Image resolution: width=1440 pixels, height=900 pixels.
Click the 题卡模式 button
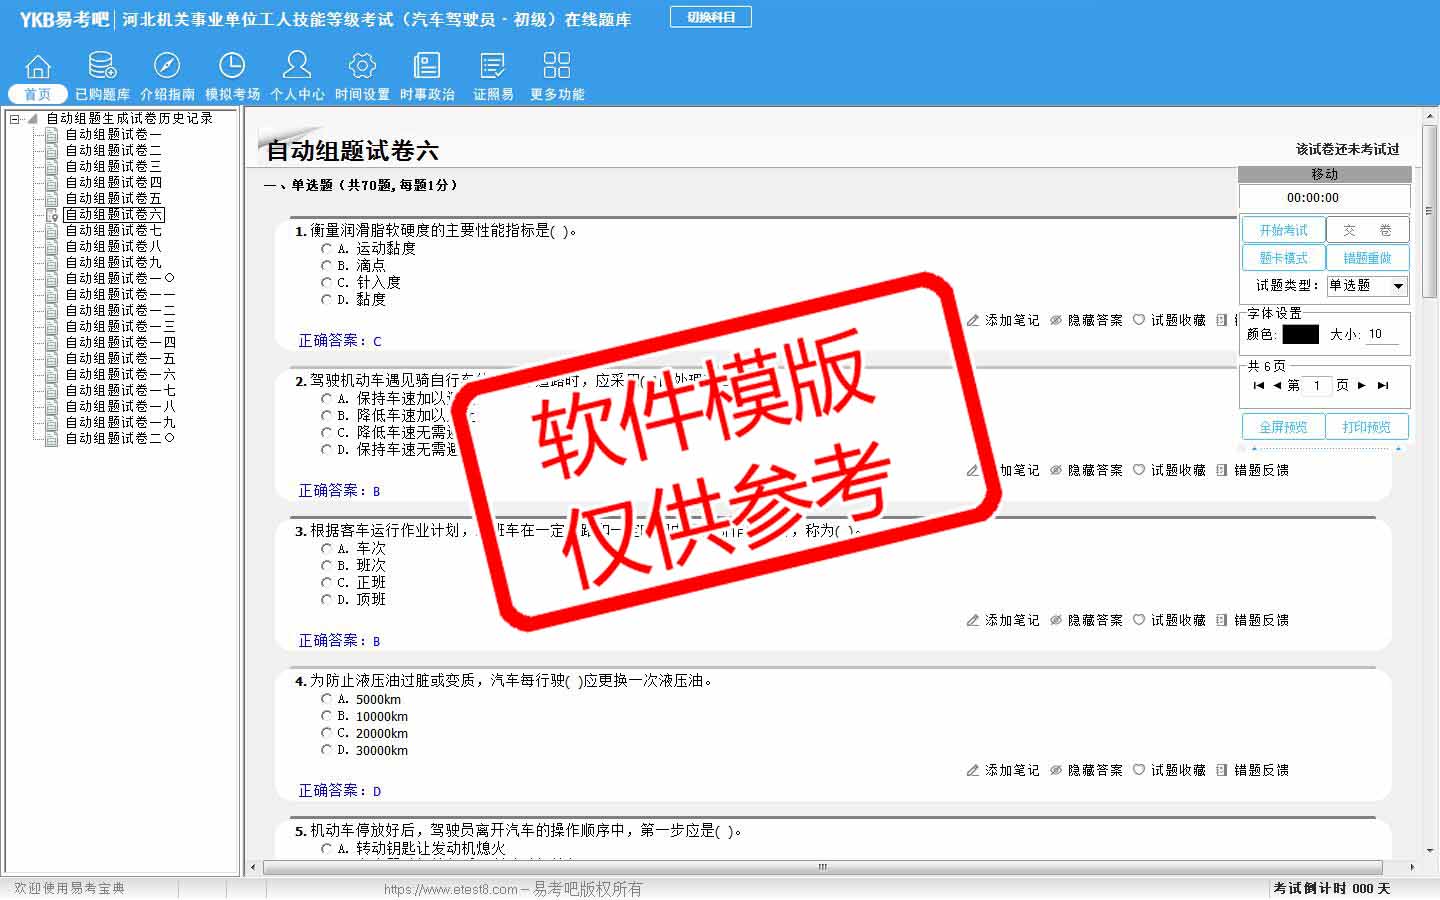click(x=1283, y=258)
